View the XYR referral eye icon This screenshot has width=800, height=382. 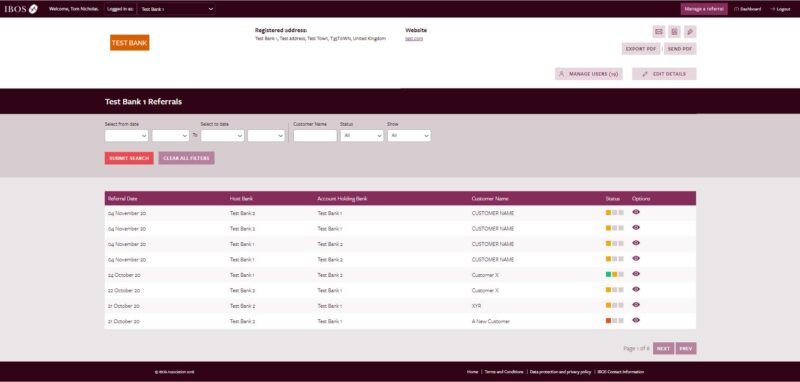(636, 305)
